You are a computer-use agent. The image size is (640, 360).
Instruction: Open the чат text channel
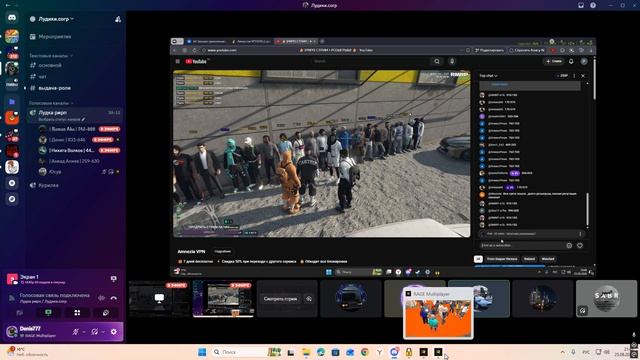42,76
